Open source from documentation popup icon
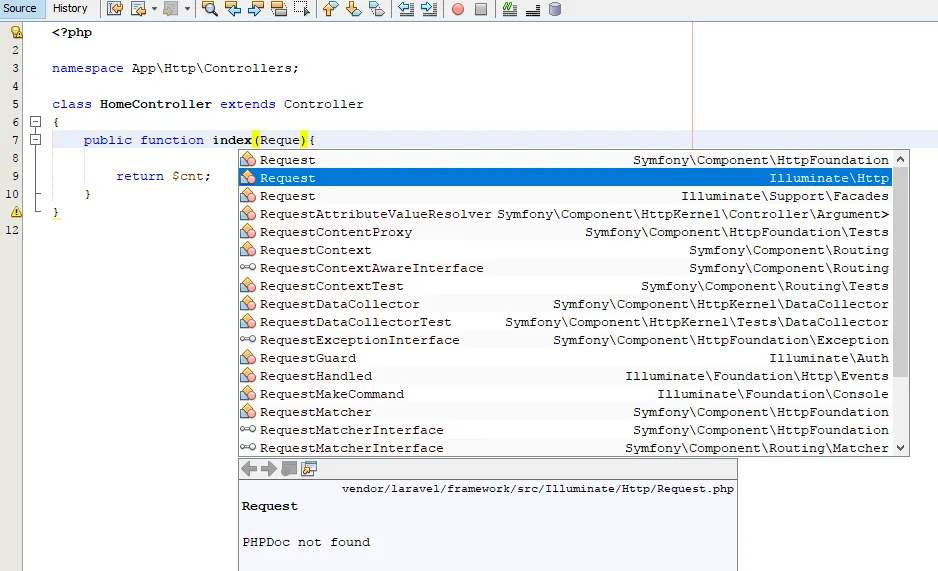The width and height of the screenshot is (938, 571). [x=309, y=469]
